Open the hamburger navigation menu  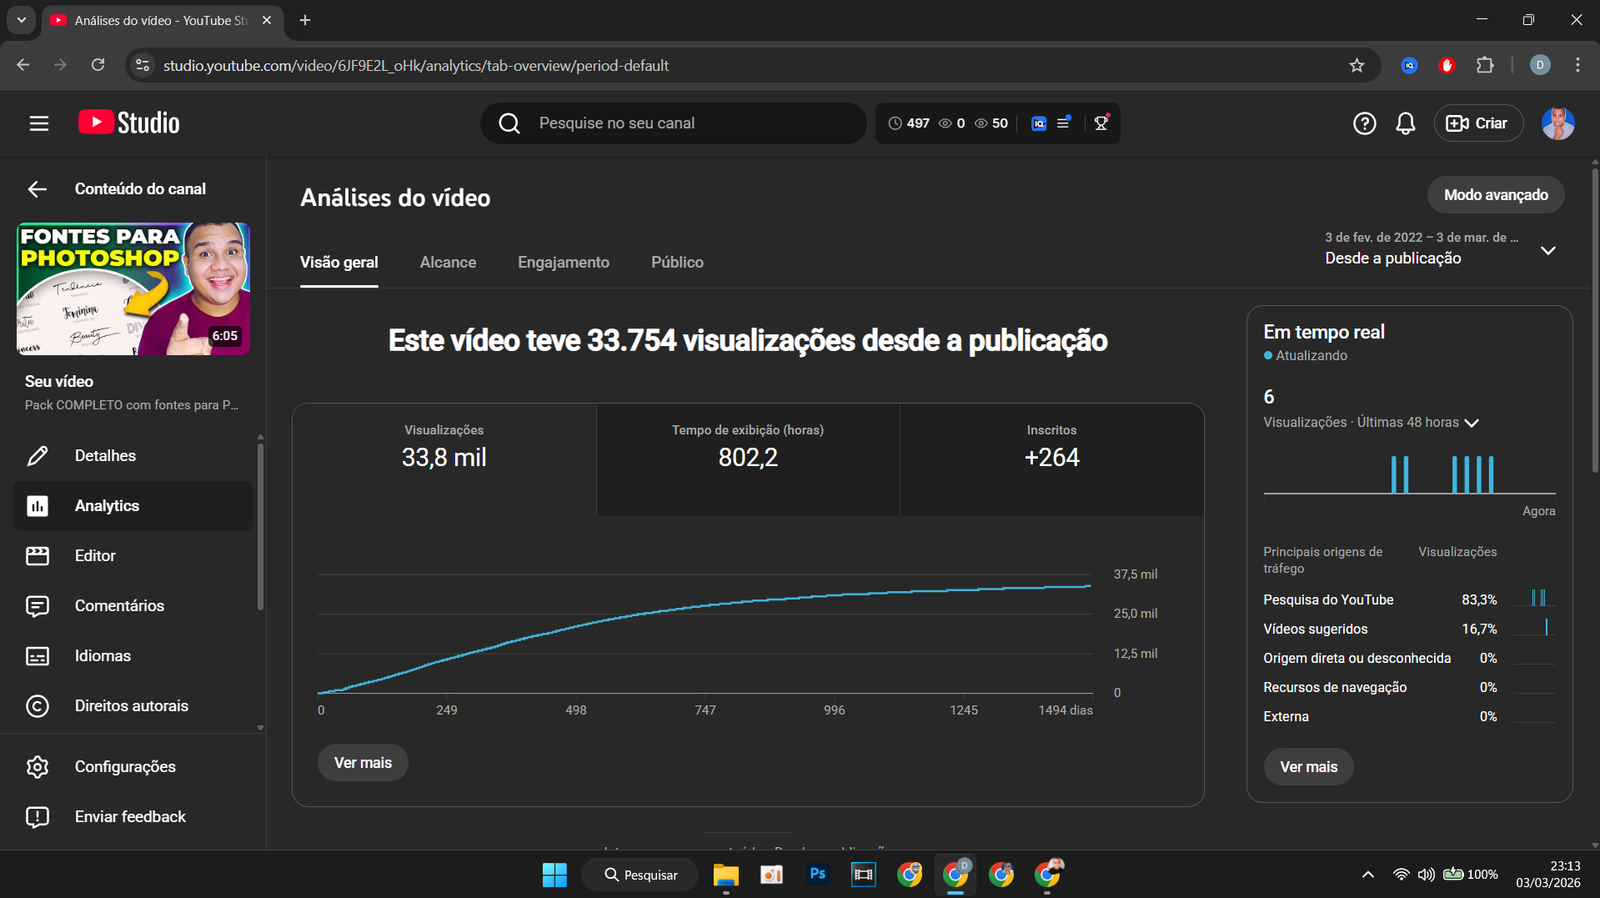point(39,123)
